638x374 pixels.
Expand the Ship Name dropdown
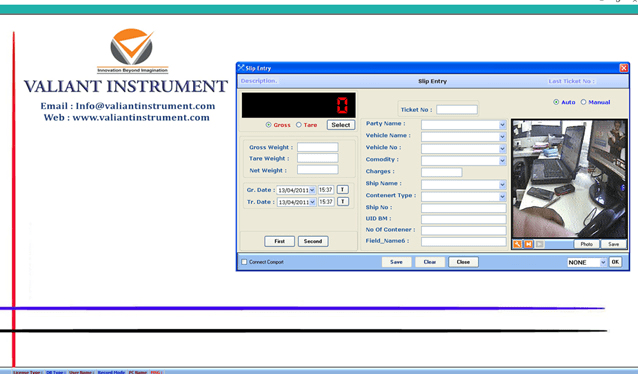tap(503, 185)
